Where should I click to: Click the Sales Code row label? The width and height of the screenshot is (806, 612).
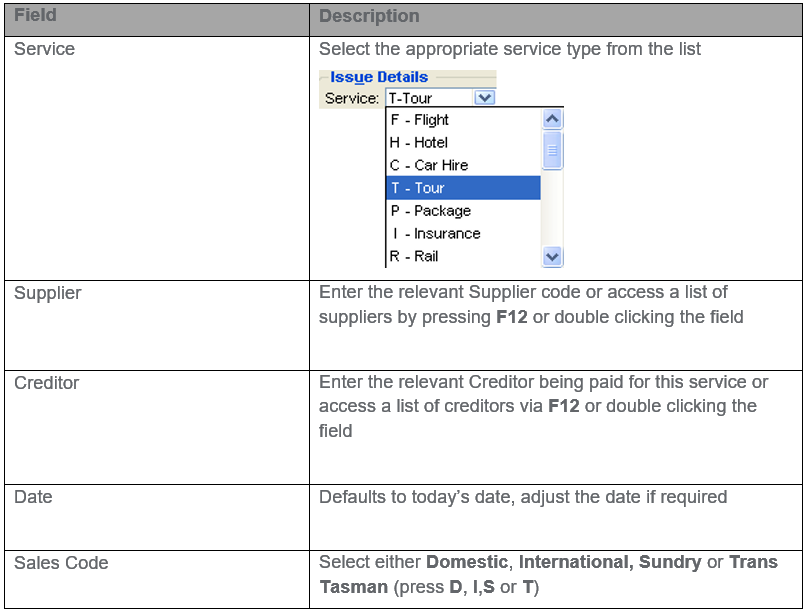[58, 562]
